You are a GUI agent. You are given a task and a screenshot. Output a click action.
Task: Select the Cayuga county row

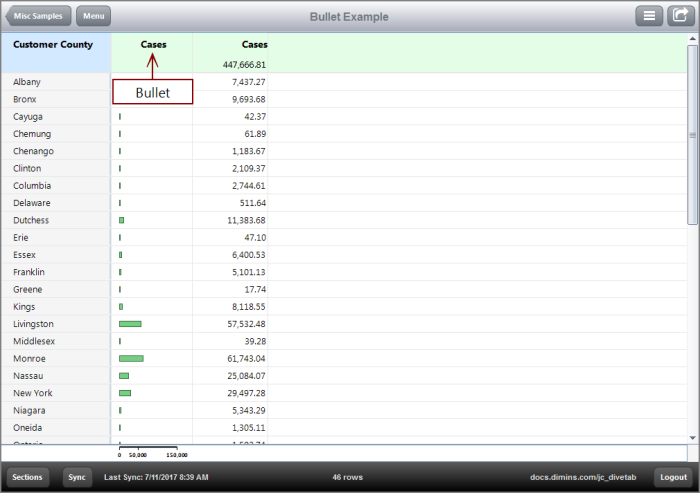344,117
